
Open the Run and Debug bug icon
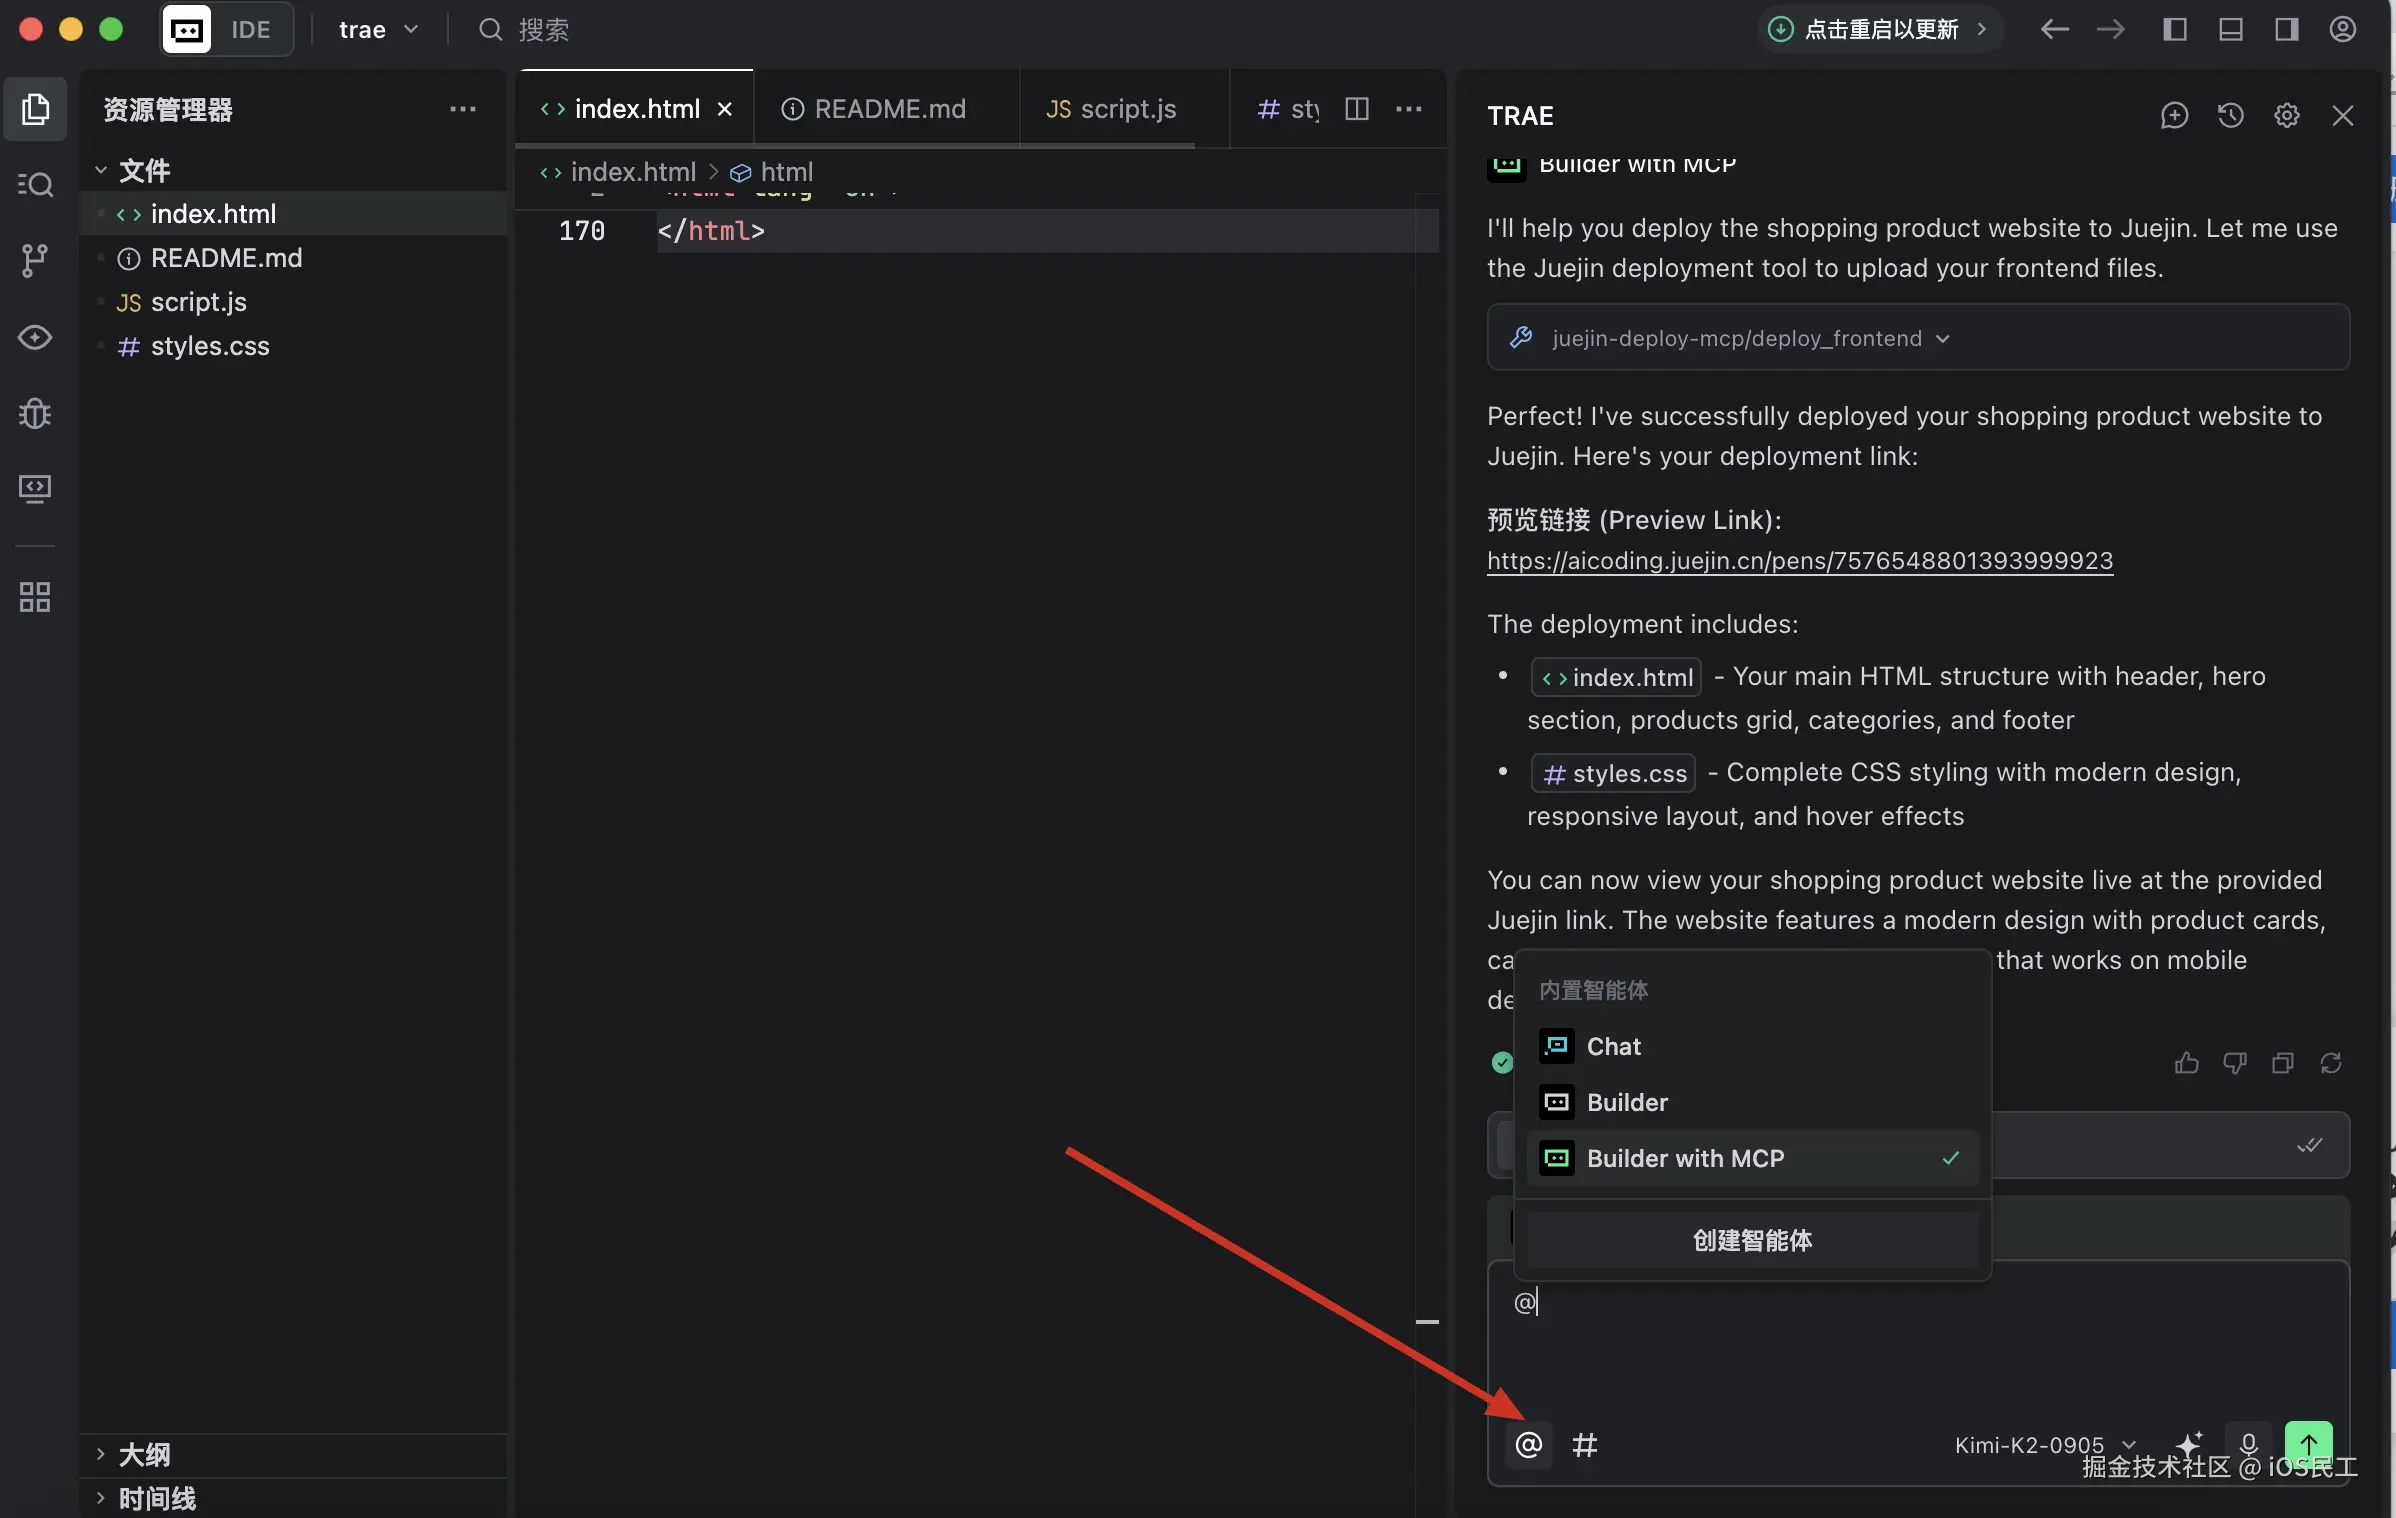36,413
